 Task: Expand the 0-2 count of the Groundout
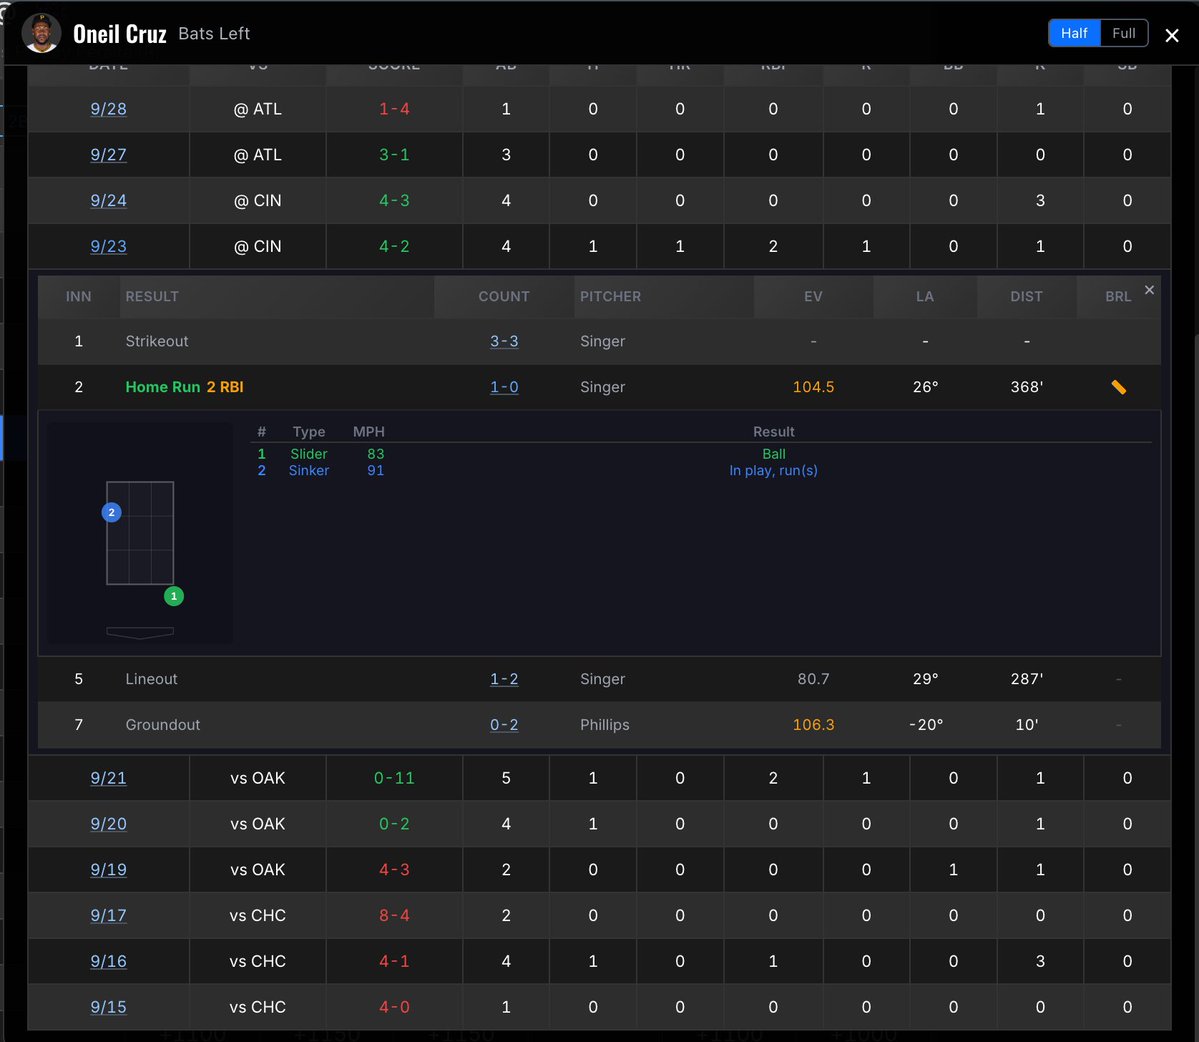(x=504, y=725)
